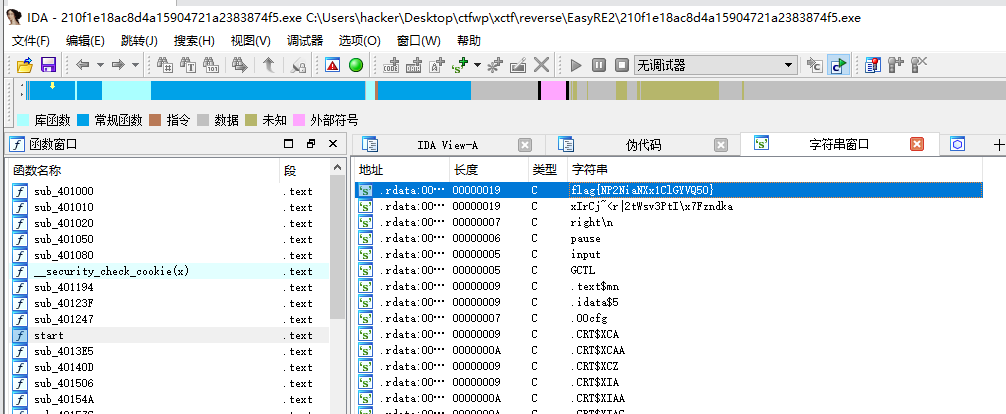Click the binoculars search-next arrow icon
Image resolution: width=1006 pixels, height=414 pixels.
pyautogui.click(x=240, y=65)
